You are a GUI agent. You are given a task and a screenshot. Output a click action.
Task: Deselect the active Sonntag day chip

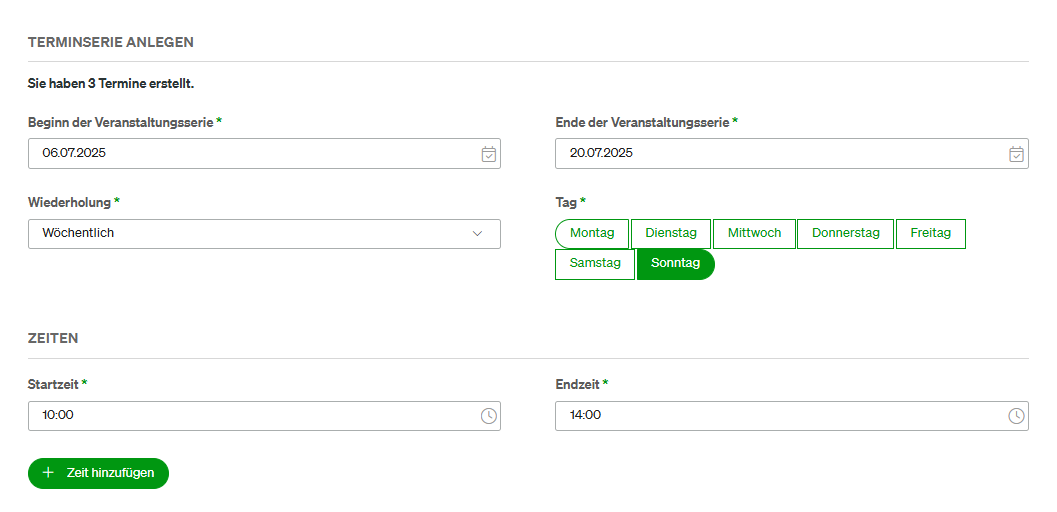[x=675, y=264]
